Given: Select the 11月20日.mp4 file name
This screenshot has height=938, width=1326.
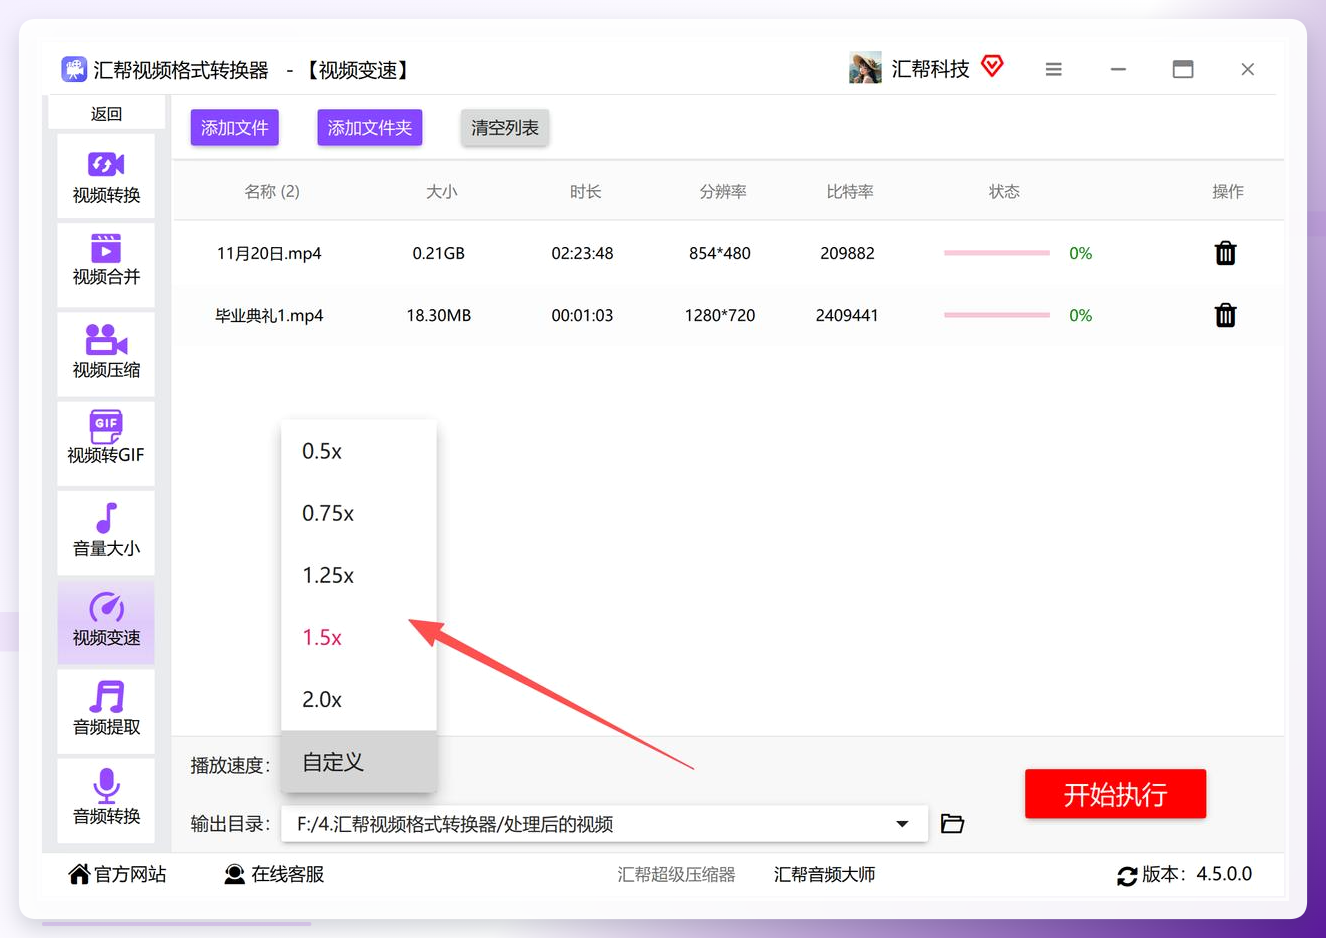Looking at the screenshot, I should (269, 253).
